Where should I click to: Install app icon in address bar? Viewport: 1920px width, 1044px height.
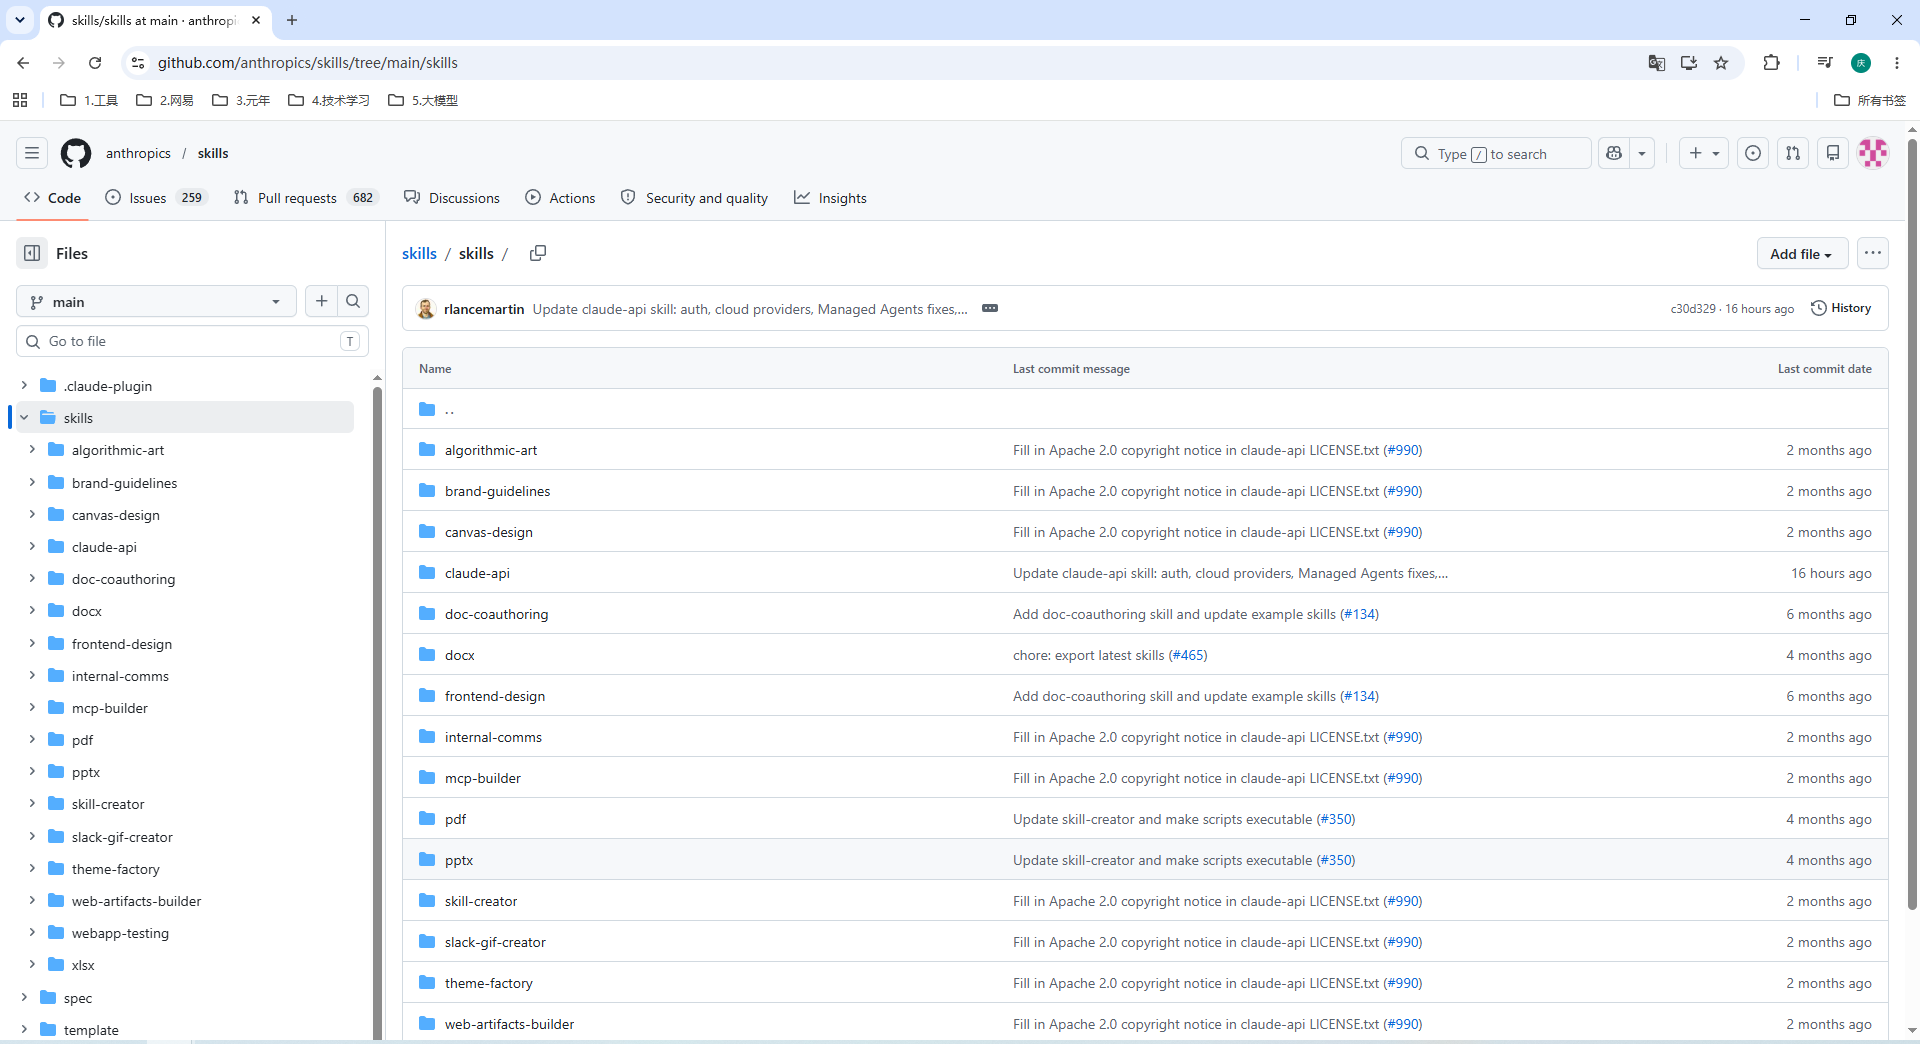point(1689,63)
